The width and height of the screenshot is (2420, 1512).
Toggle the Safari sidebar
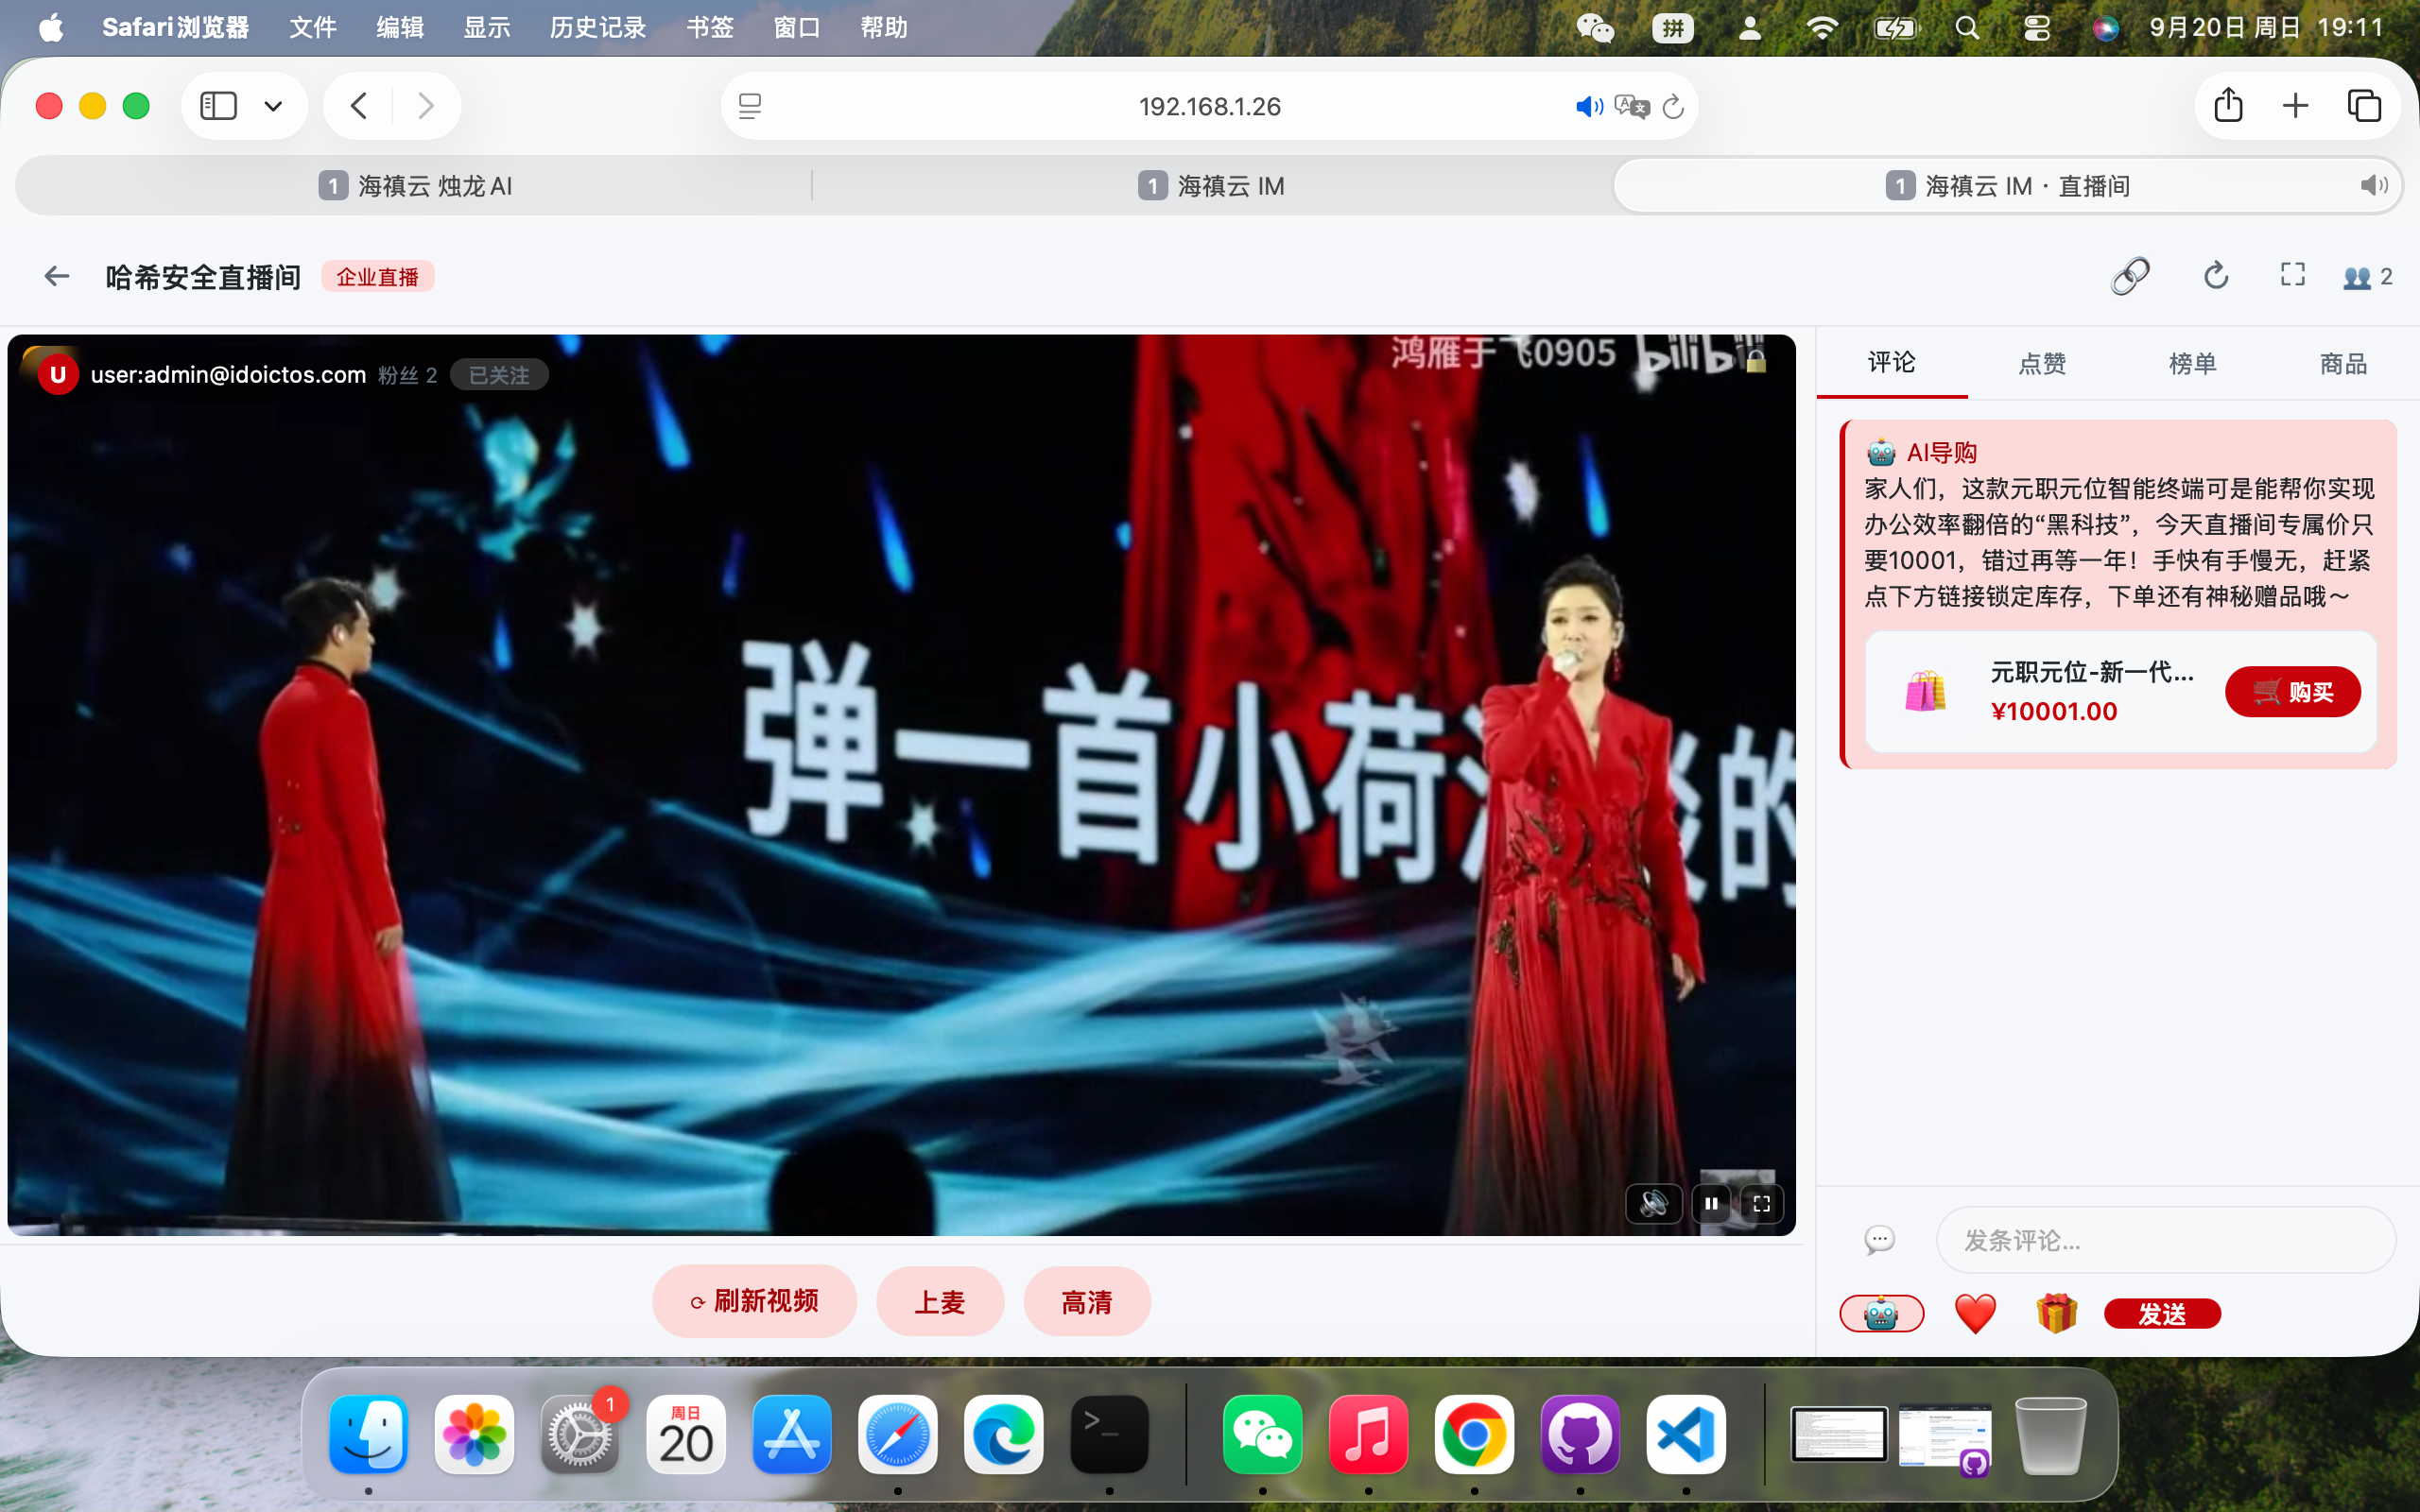pyautogui.click(x=218, y=106)
